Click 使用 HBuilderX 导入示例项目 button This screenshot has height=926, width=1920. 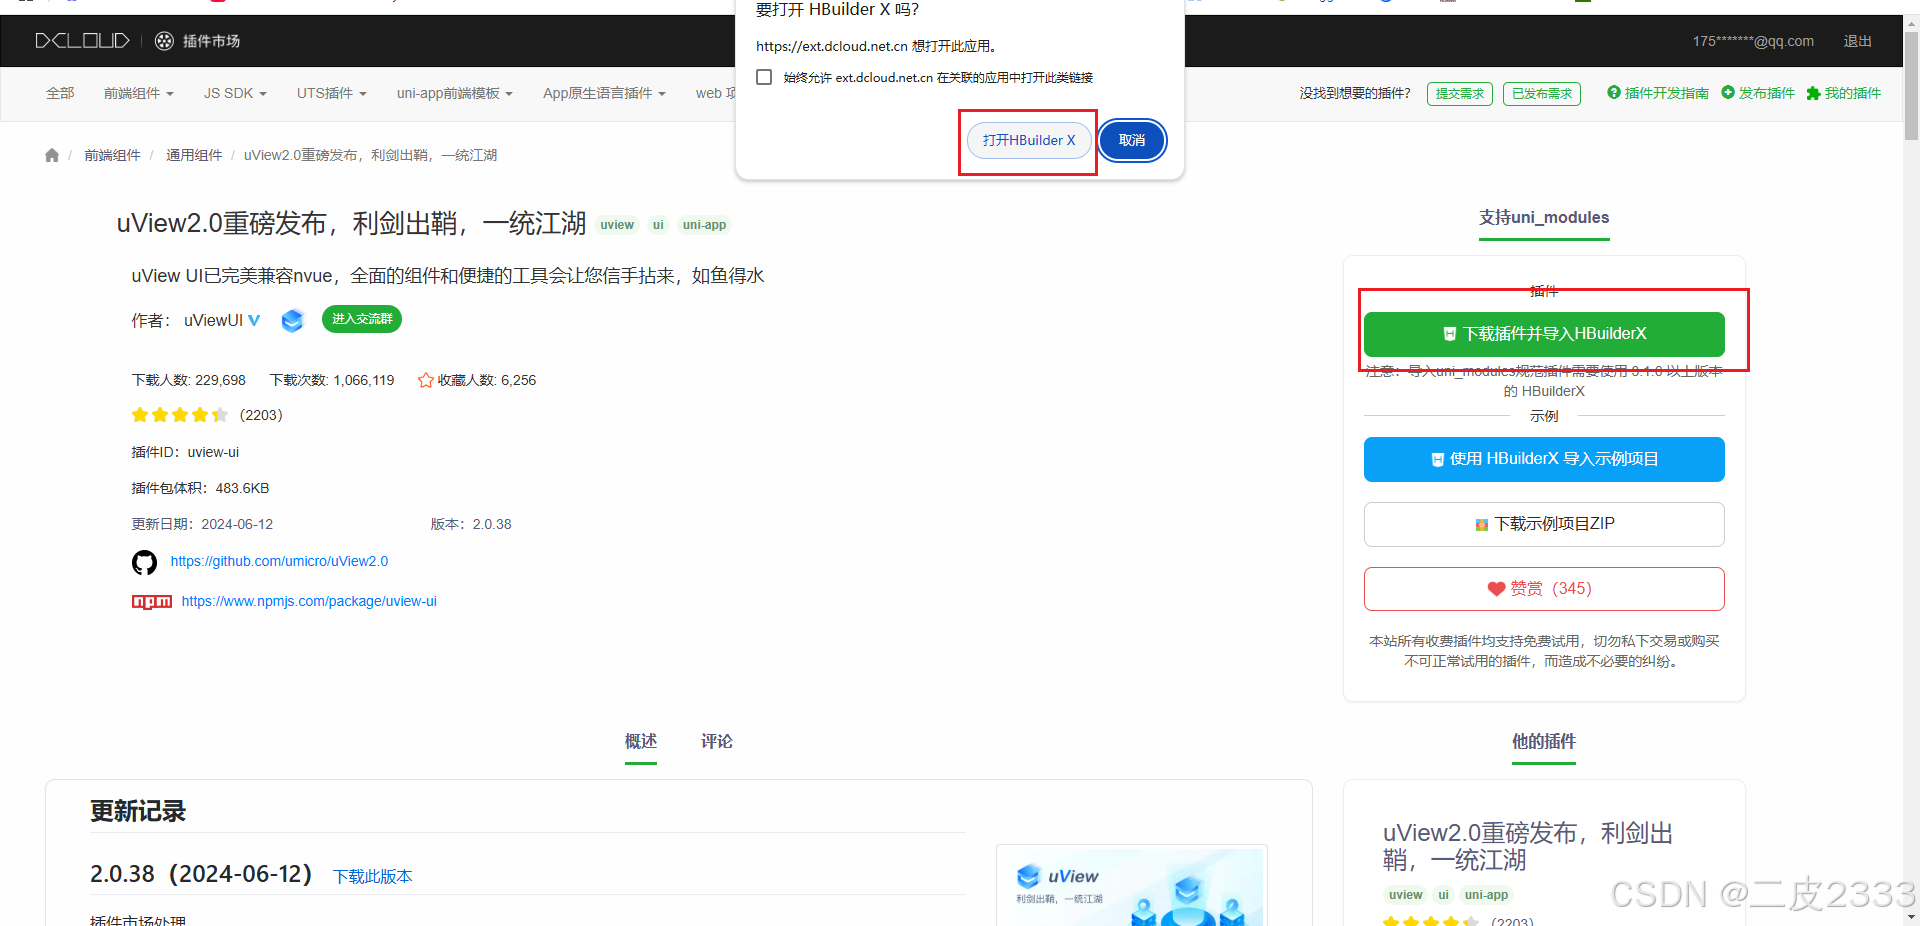pos(1544,459)
